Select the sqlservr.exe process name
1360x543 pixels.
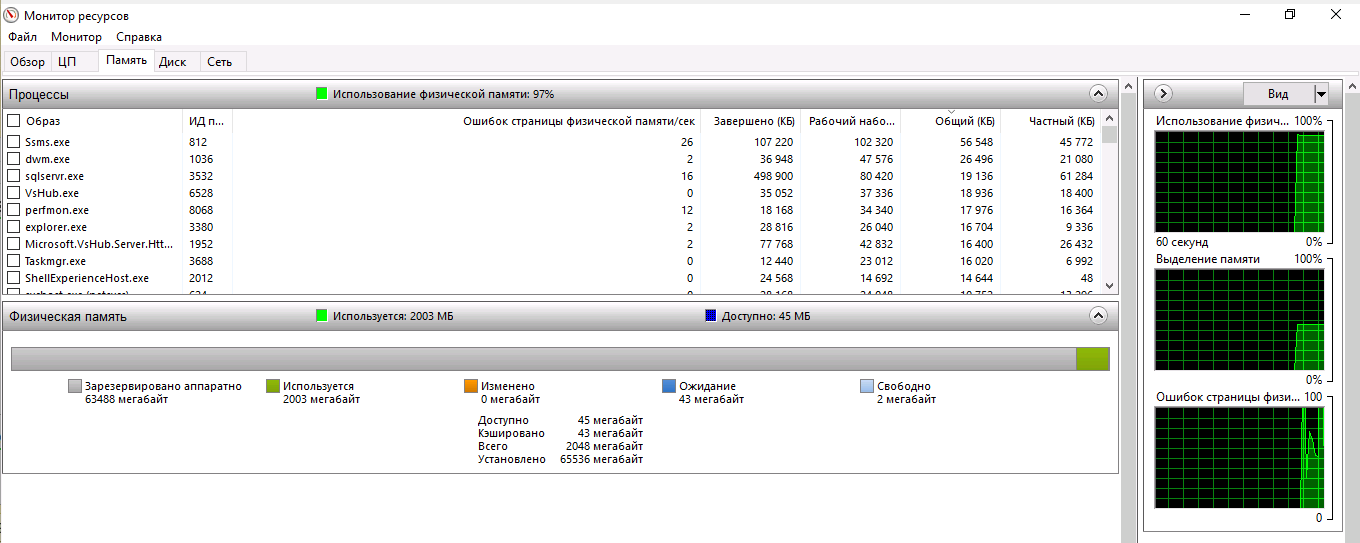[54, 176]
